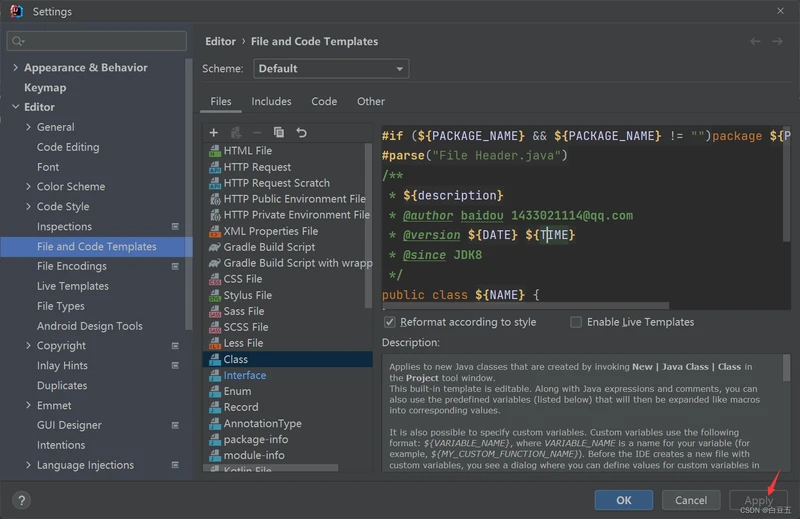
Task: Select the Gradle Build Script file icon
Action: 214,247
